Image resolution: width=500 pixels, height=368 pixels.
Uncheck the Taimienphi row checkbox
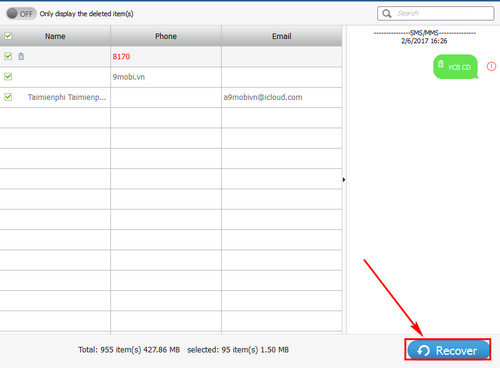[x=8, y=97]
